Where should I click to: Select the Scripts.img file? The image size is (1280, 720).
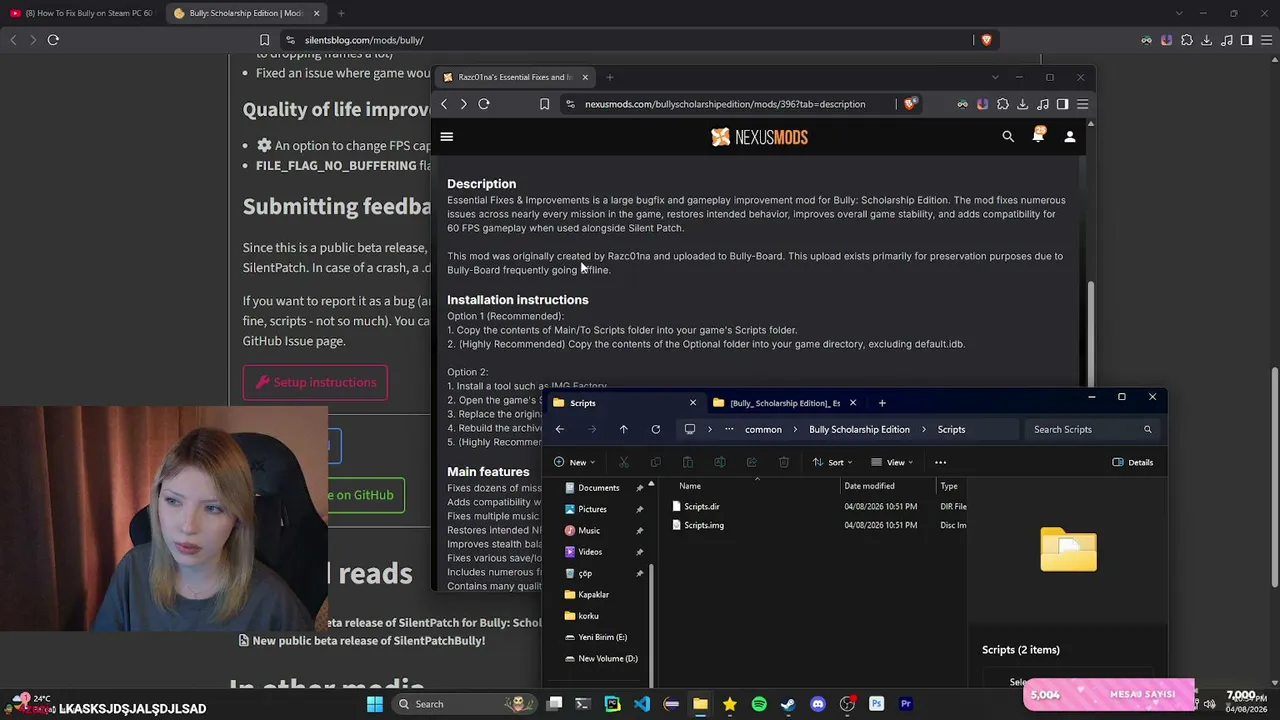(x=703, y=525)
